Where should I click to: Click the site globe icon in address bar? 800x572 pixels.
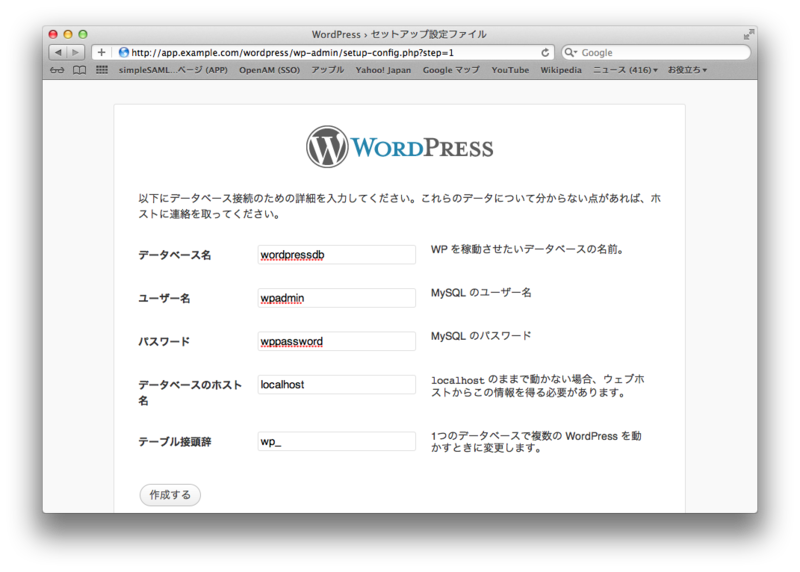tap(123, 53)
